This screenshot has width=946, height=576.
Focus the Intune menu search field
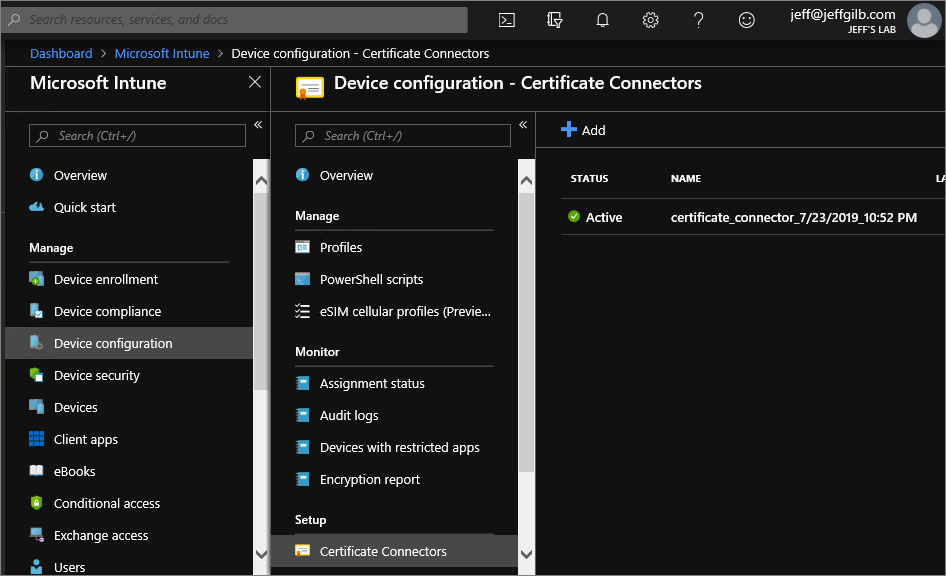click(x=138, y=136)
